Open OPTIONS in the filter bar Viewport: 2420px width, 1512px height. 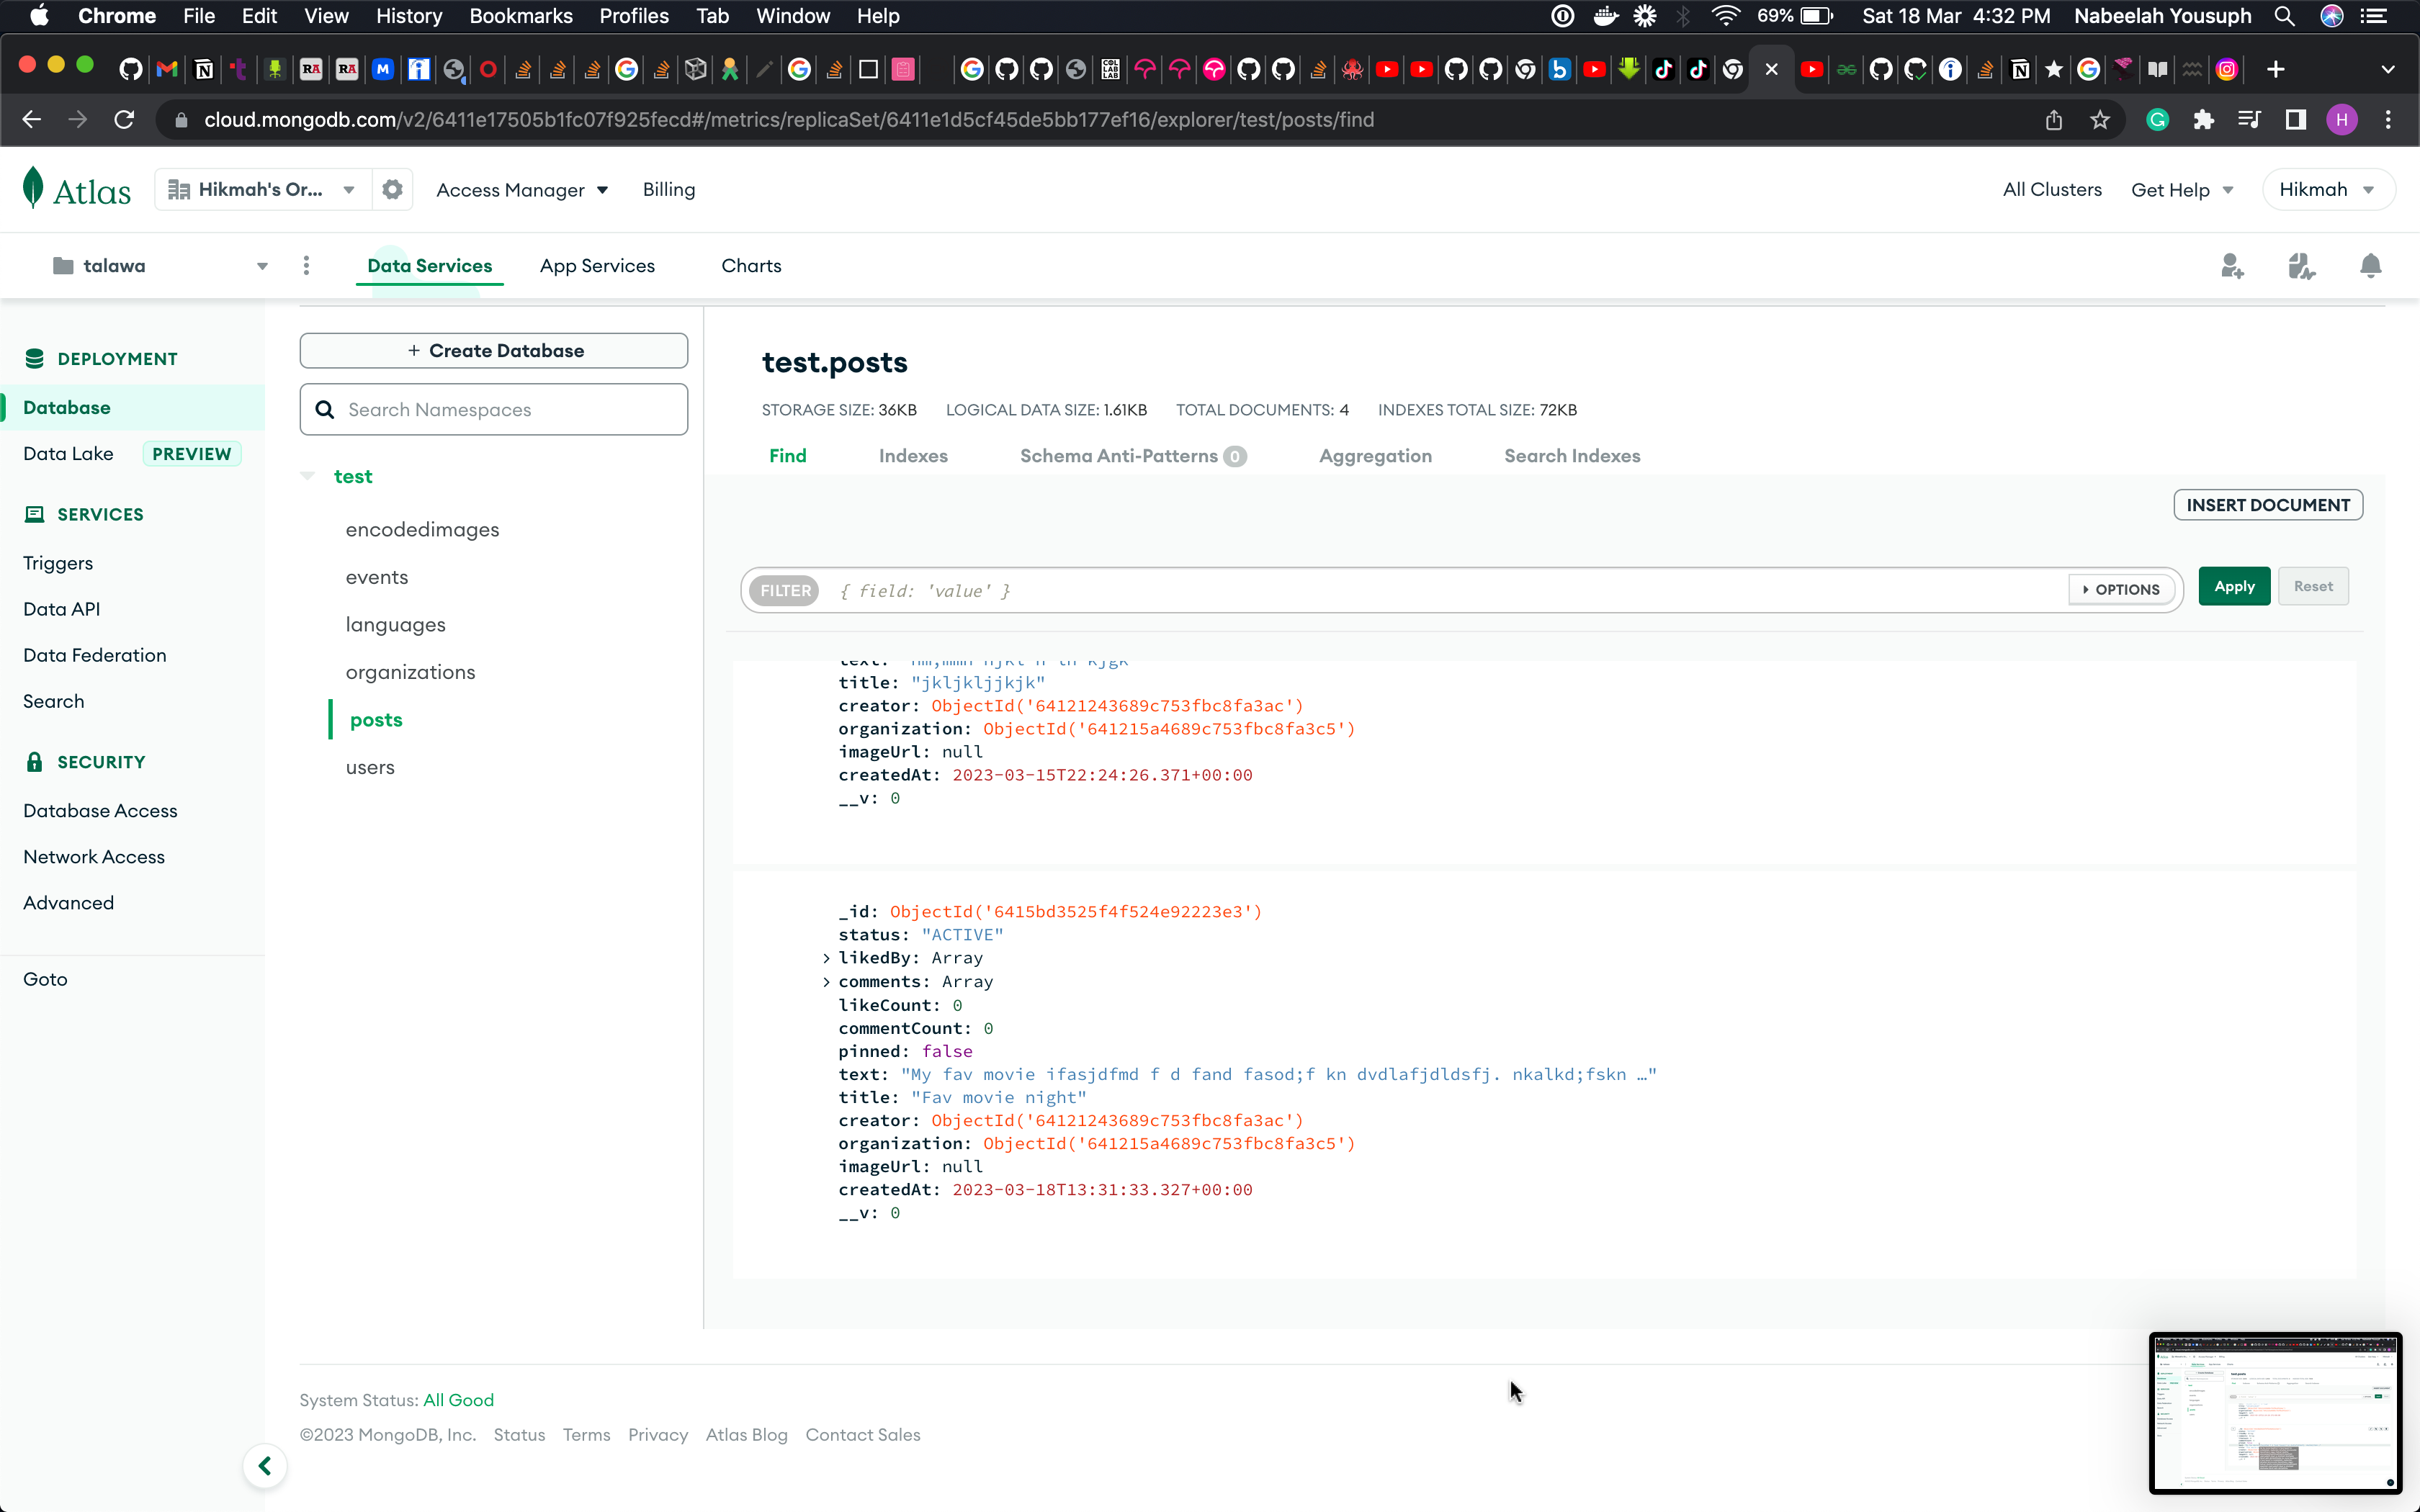pos(2121,589)
